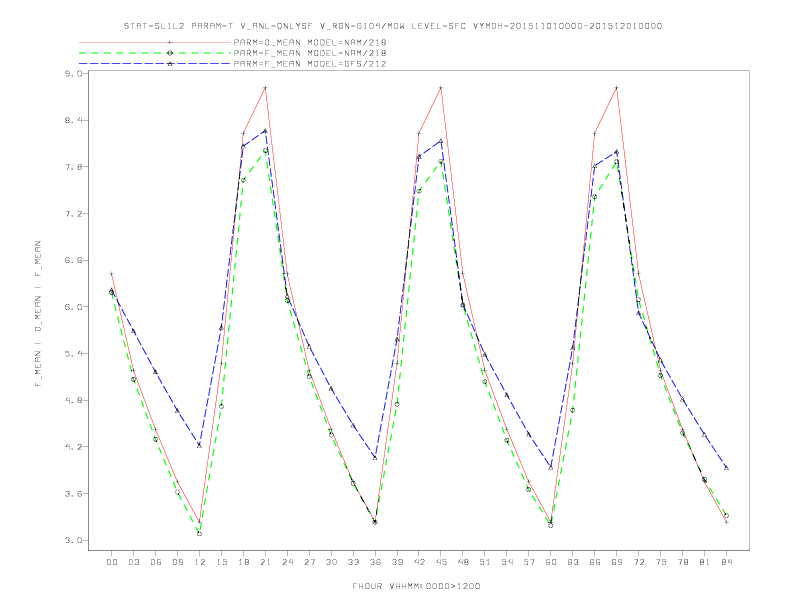Click the blue GFS triangle marker at hour 36
The image size is (792, 612).
tap(375, 457)
